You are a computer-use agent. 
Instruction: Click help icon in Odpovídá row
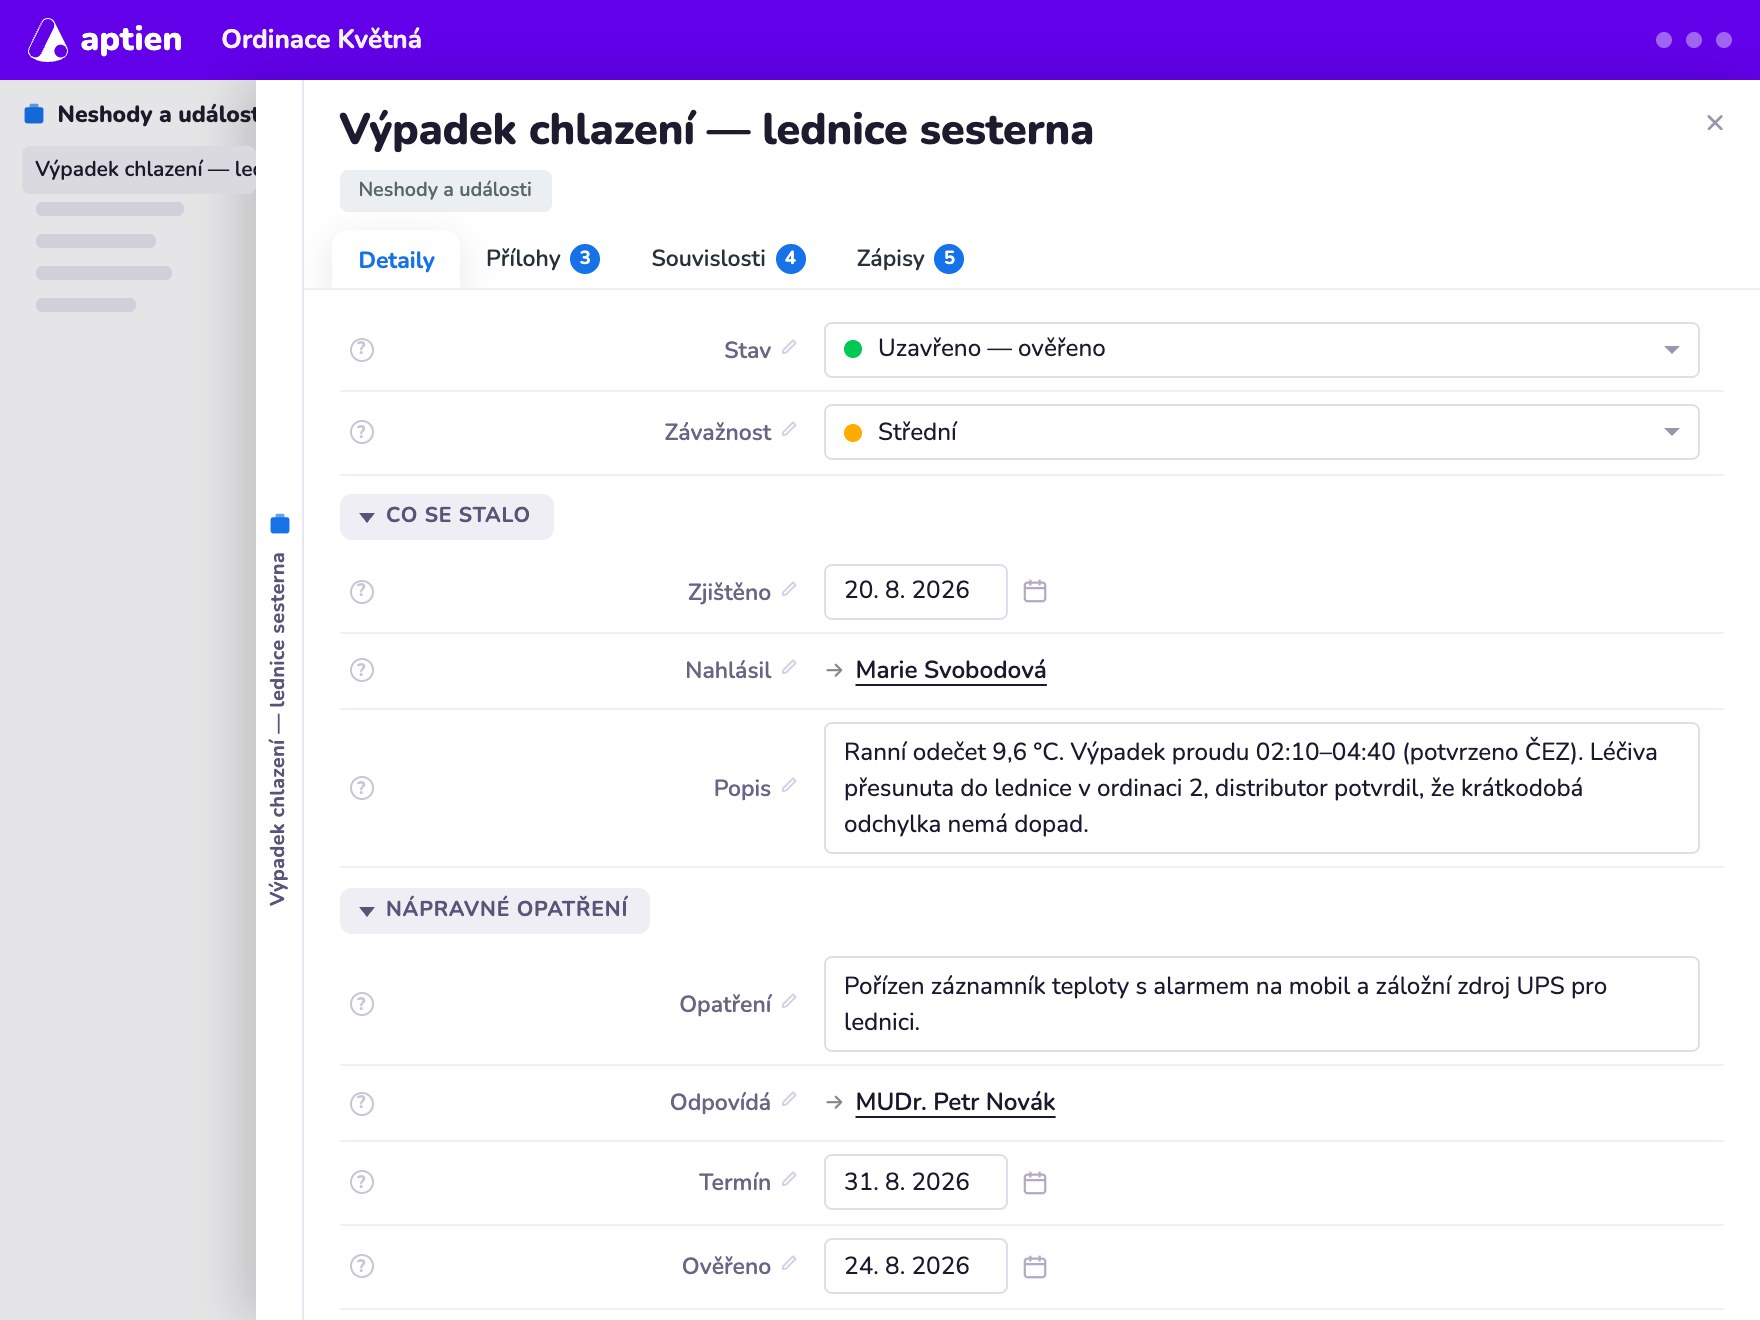coord(362,1104)
